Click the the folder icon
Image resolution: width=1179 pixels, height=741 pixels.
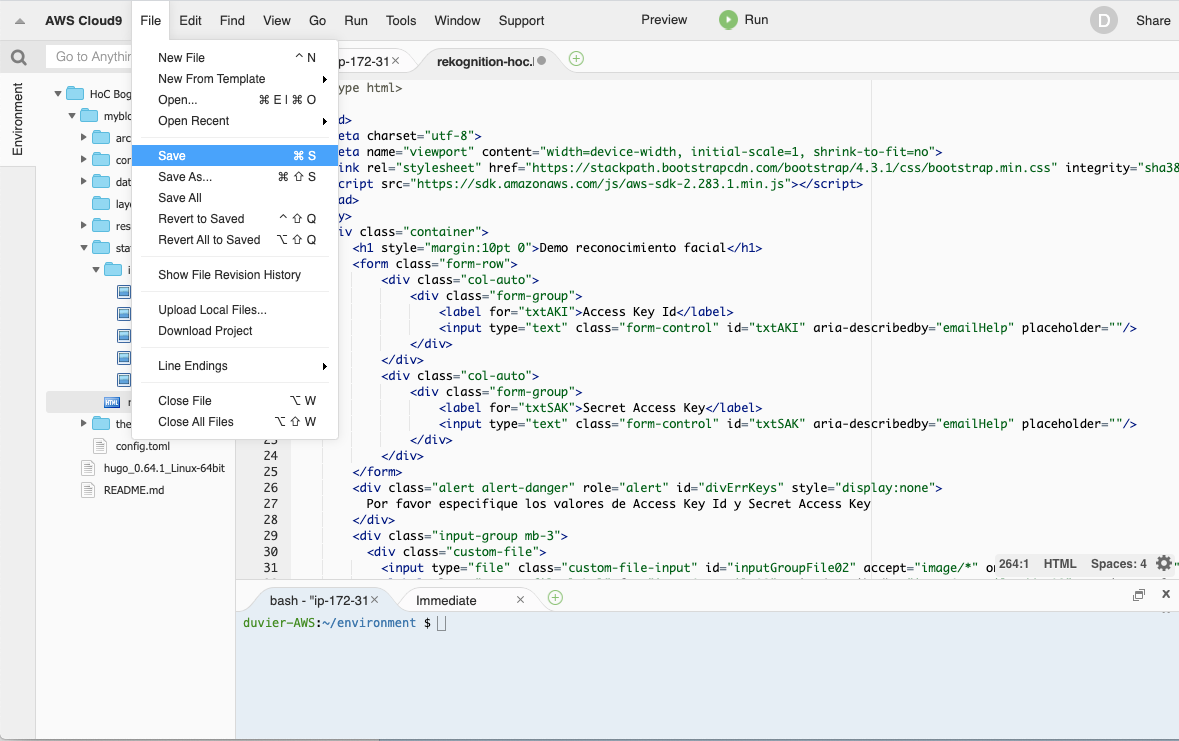pos(102,424)
